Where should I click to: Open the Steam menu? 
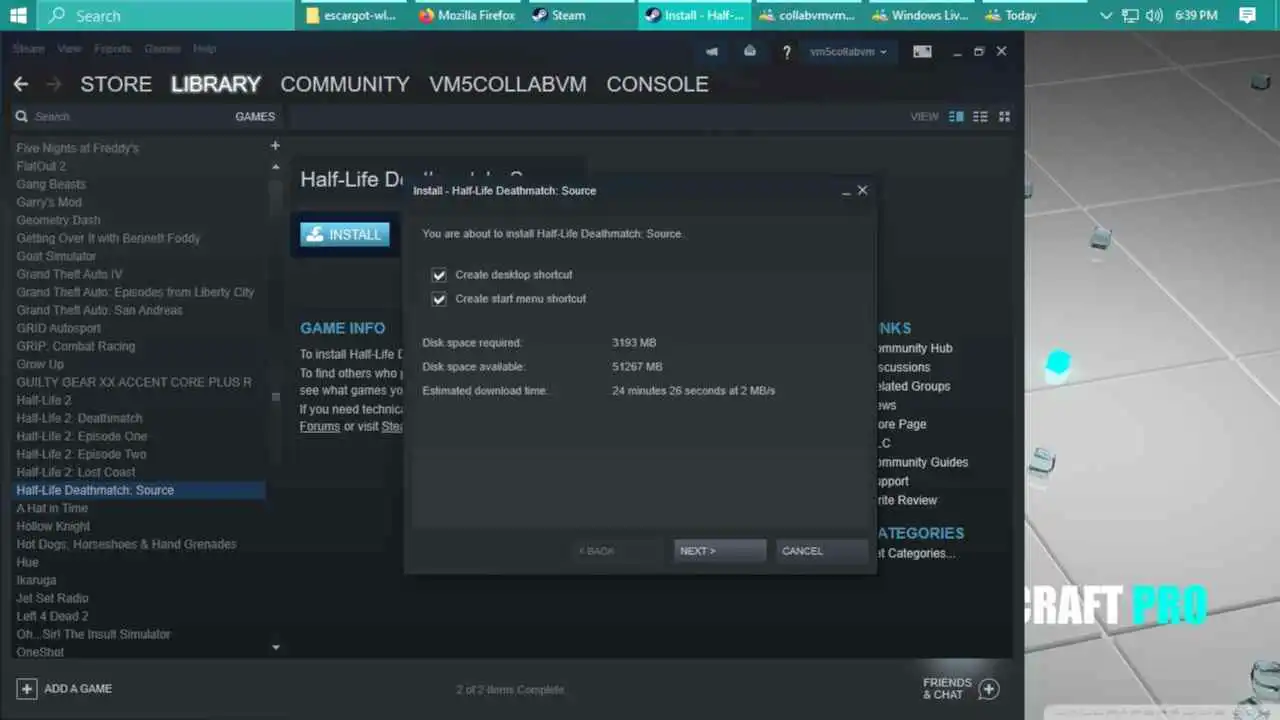(x=28, y=49)
